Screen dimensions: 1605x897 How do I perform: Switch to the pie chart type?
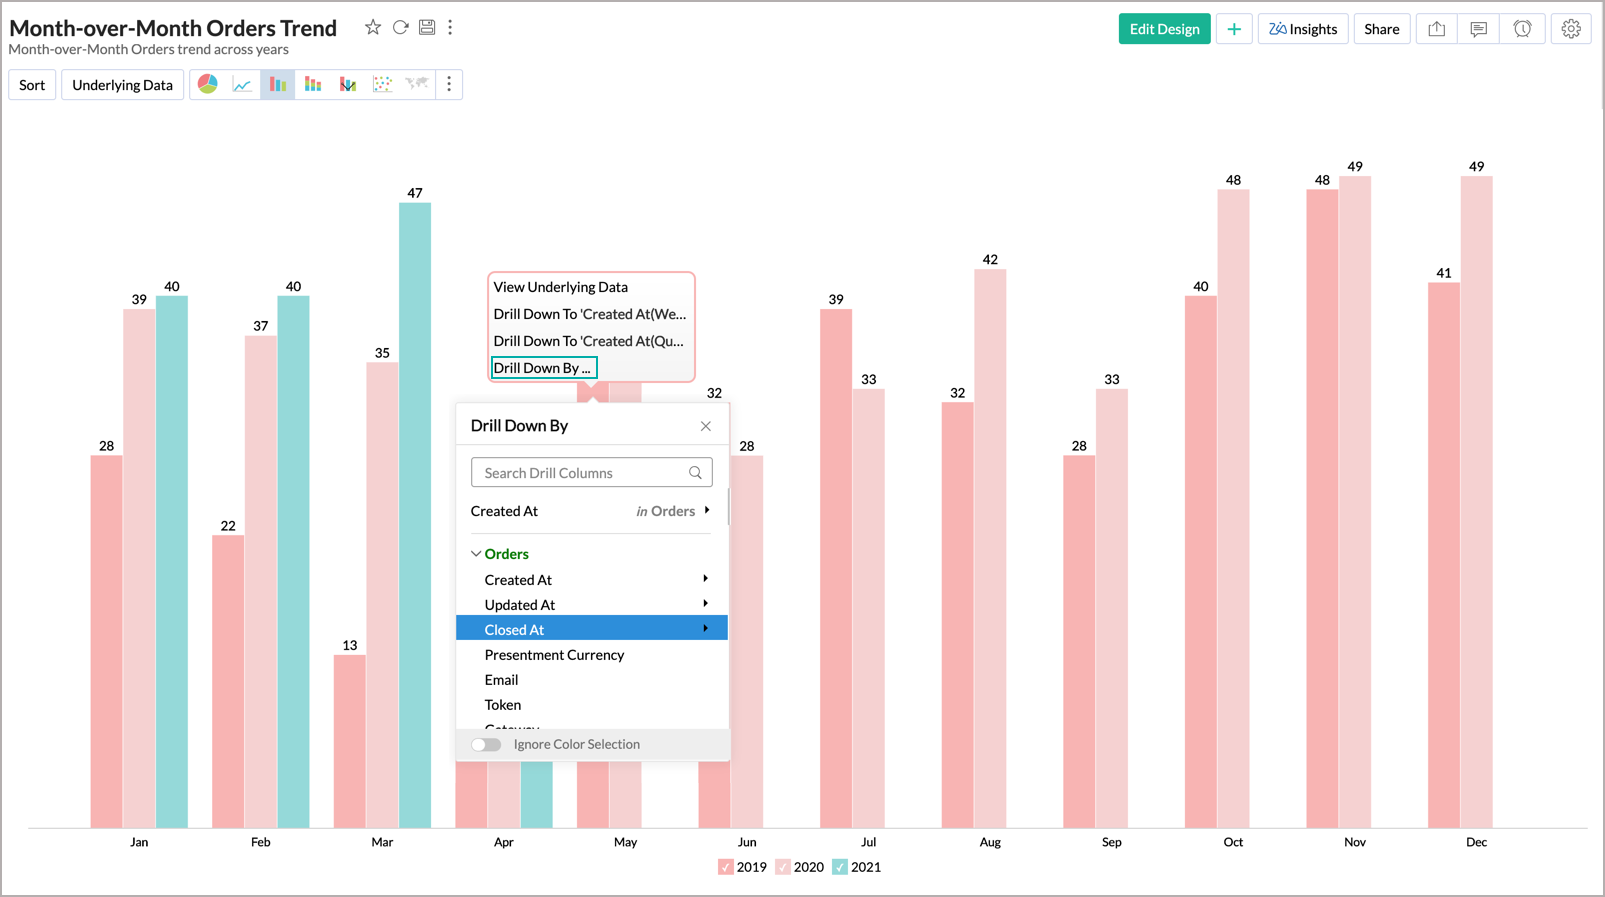click(x=208, y=84)
